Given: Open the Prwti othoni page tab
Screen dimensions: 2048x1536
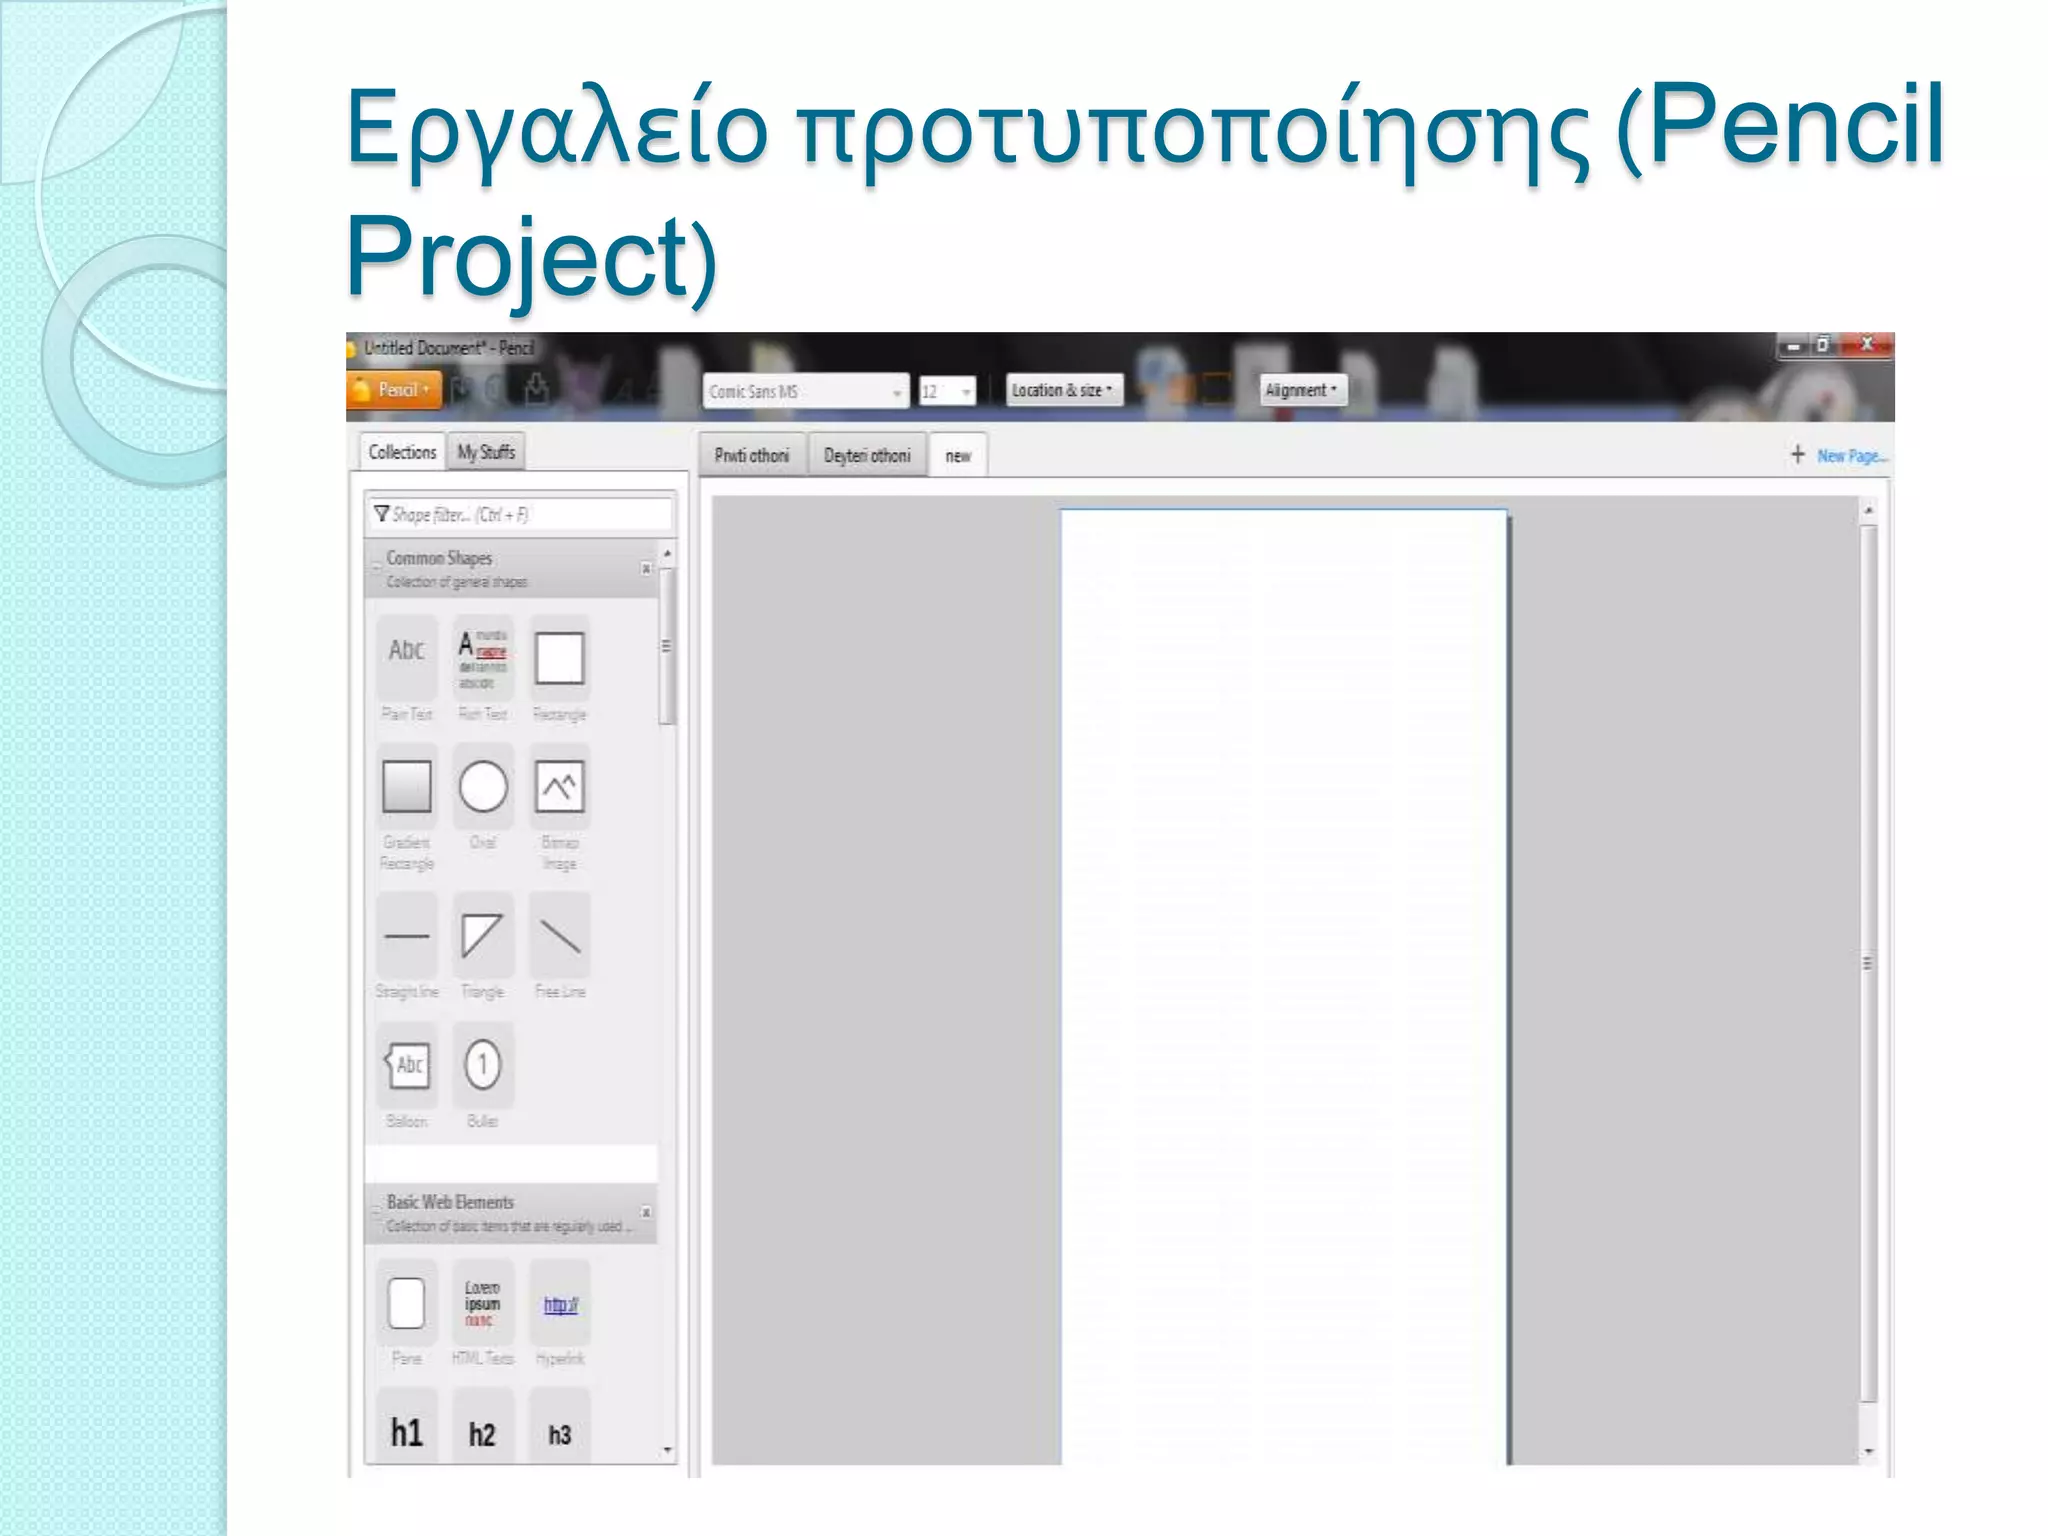Looking at the screenshot, I should (x=752, y=455).
